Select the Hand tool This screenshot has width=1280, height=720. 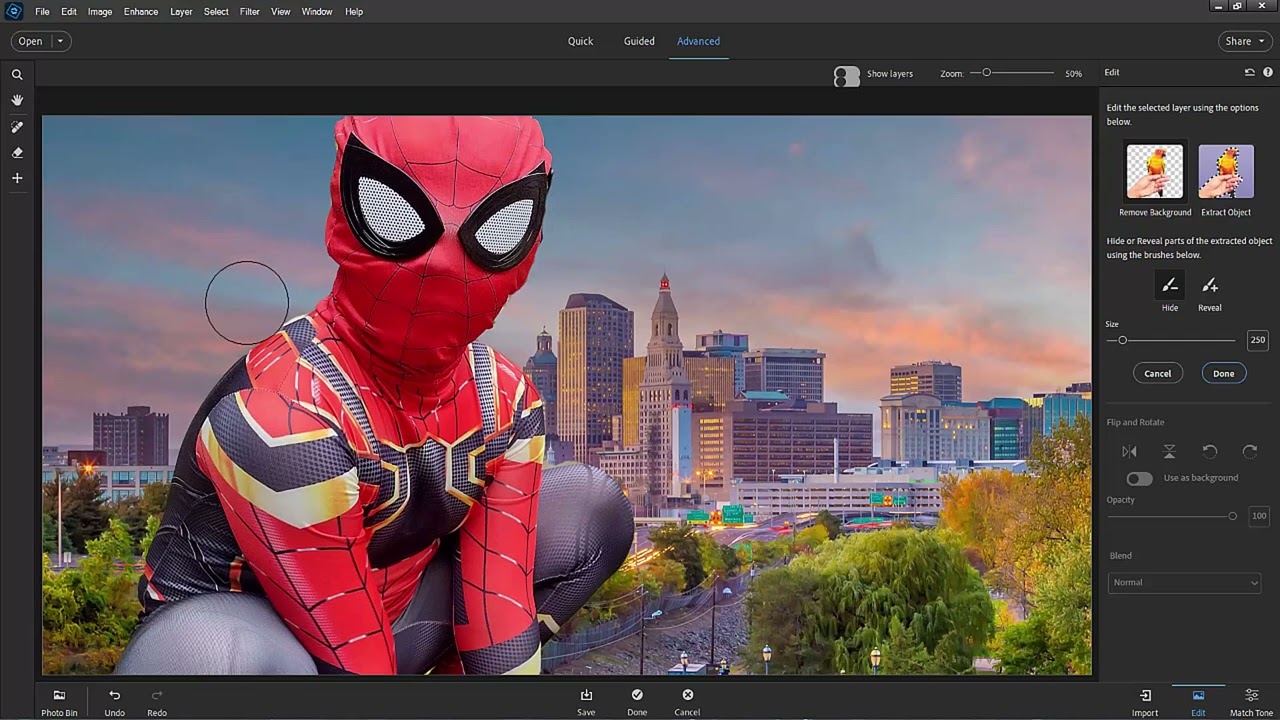point(17,100)
